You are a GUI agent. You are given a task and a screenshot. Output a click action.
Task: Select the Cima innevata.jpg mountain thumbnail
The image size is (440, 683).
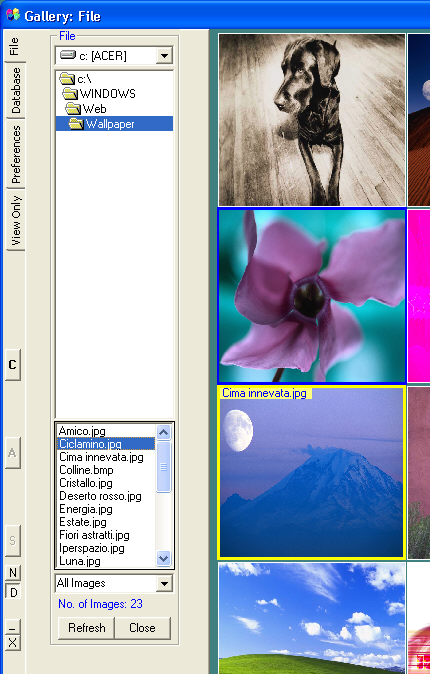[x=311, y=472]
